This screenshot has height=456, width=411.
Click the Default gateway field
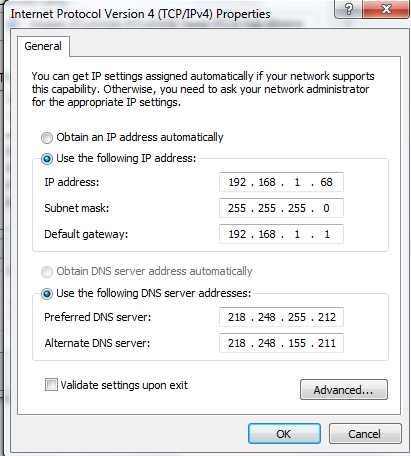pos(281,234)
